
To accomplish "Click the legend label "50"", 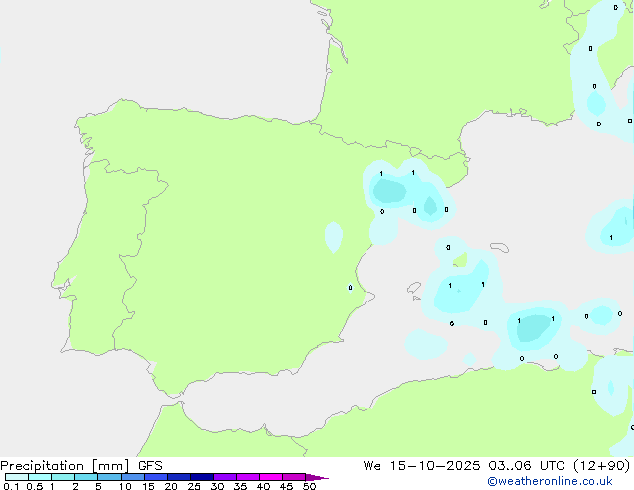I will pyautogui.click(x=309, y=486).
